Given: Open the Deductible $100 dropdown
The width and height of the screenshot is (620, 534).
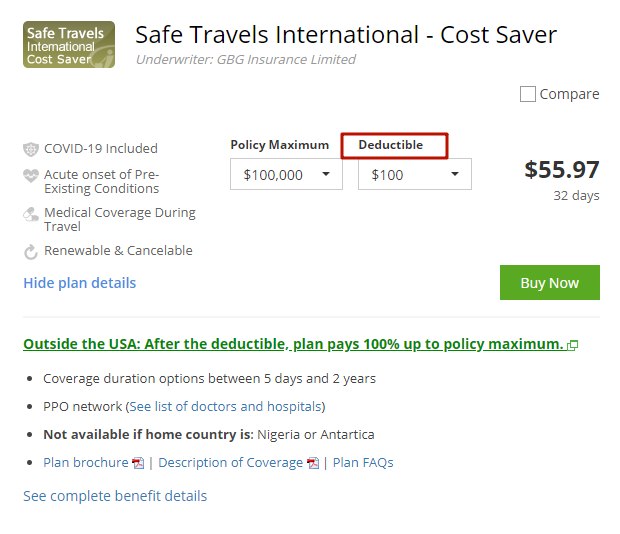Looking at the screenshot, I should tap(415, 174).
